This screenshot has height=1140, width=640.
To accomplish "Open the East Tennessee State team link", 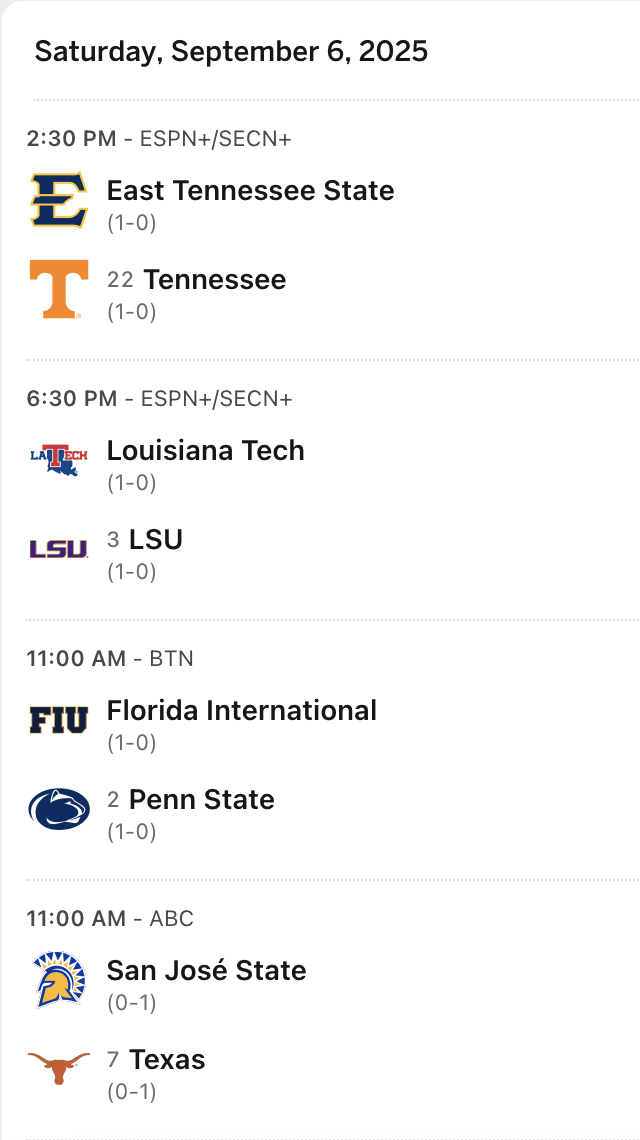I will [x=250, y=190].
